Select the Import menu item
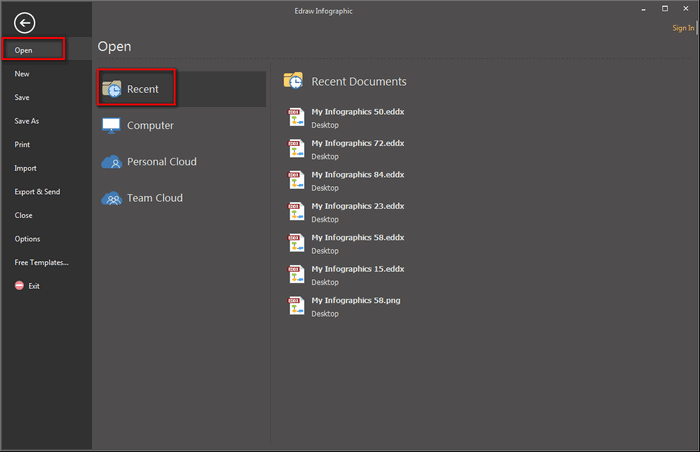The image size is (700, 452). click(x=26, y=168)
